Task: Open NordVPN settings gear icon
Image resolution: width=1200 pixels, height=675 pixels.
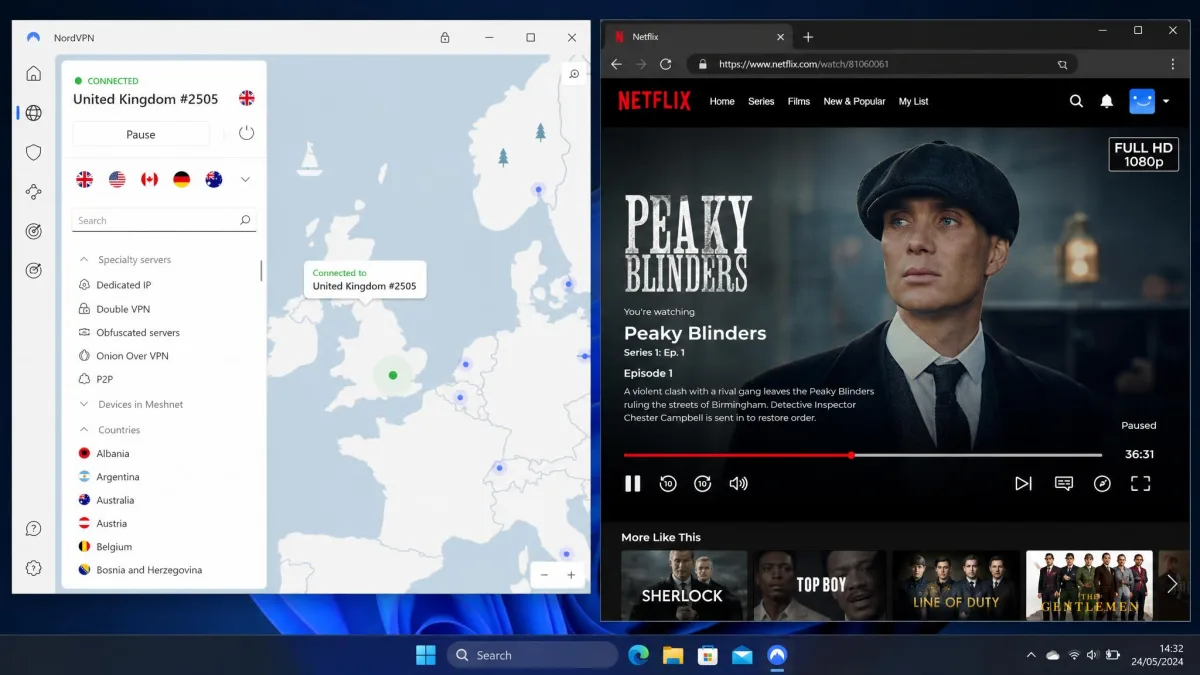Action: (34, 568)
